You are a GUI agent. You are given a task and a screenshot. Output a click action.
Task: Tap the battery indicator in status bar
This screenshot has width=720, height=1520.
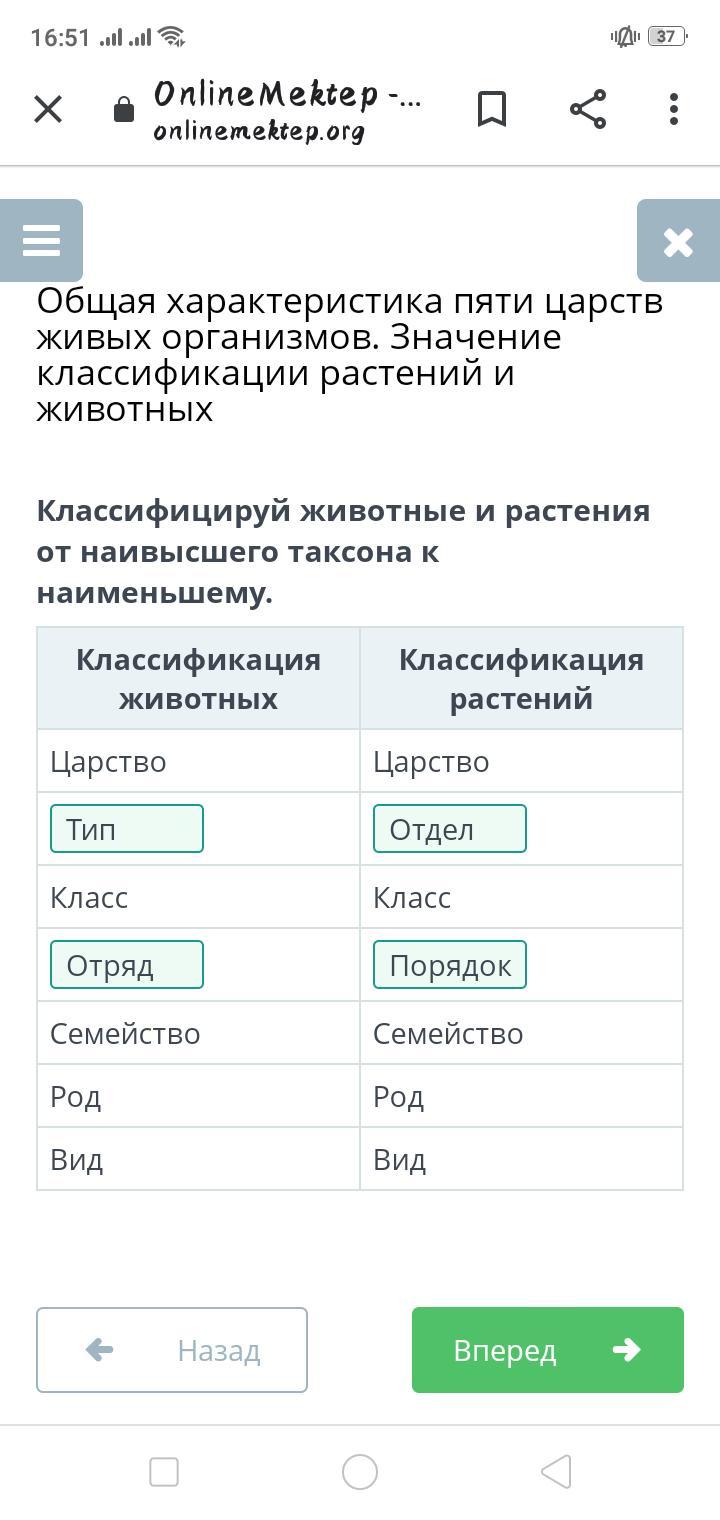point(667,37)
